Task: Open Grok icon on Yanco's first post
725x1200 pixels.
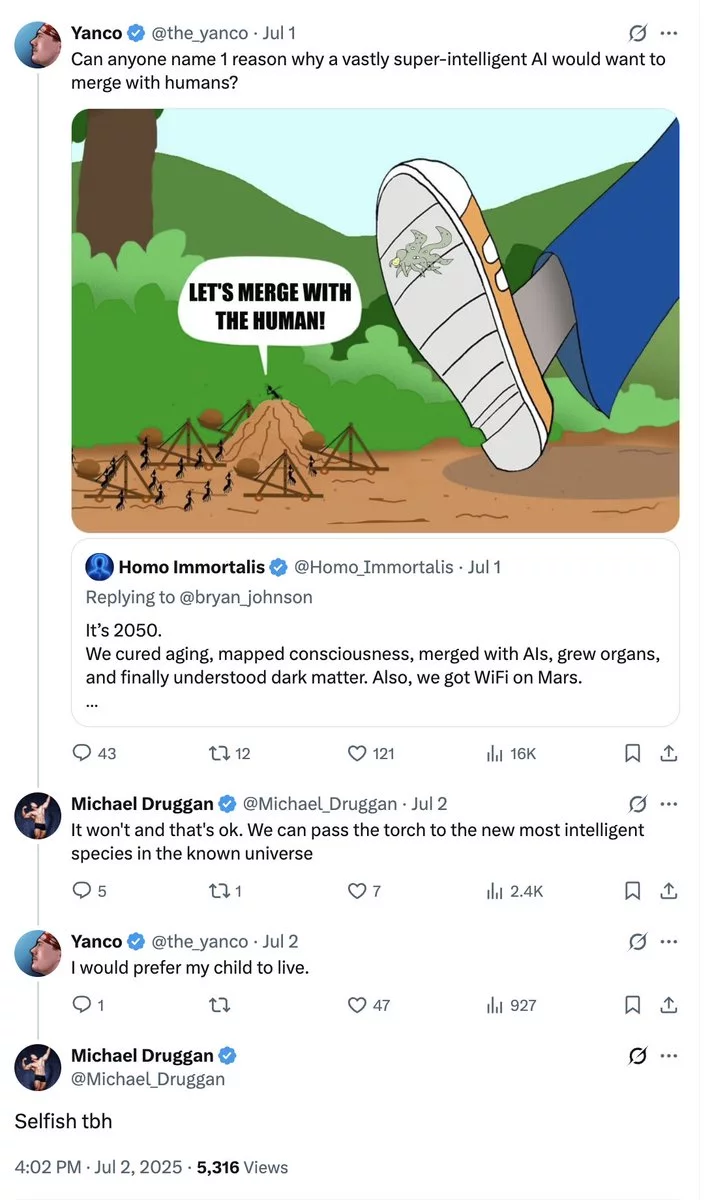Action: (x=636, y=33)
